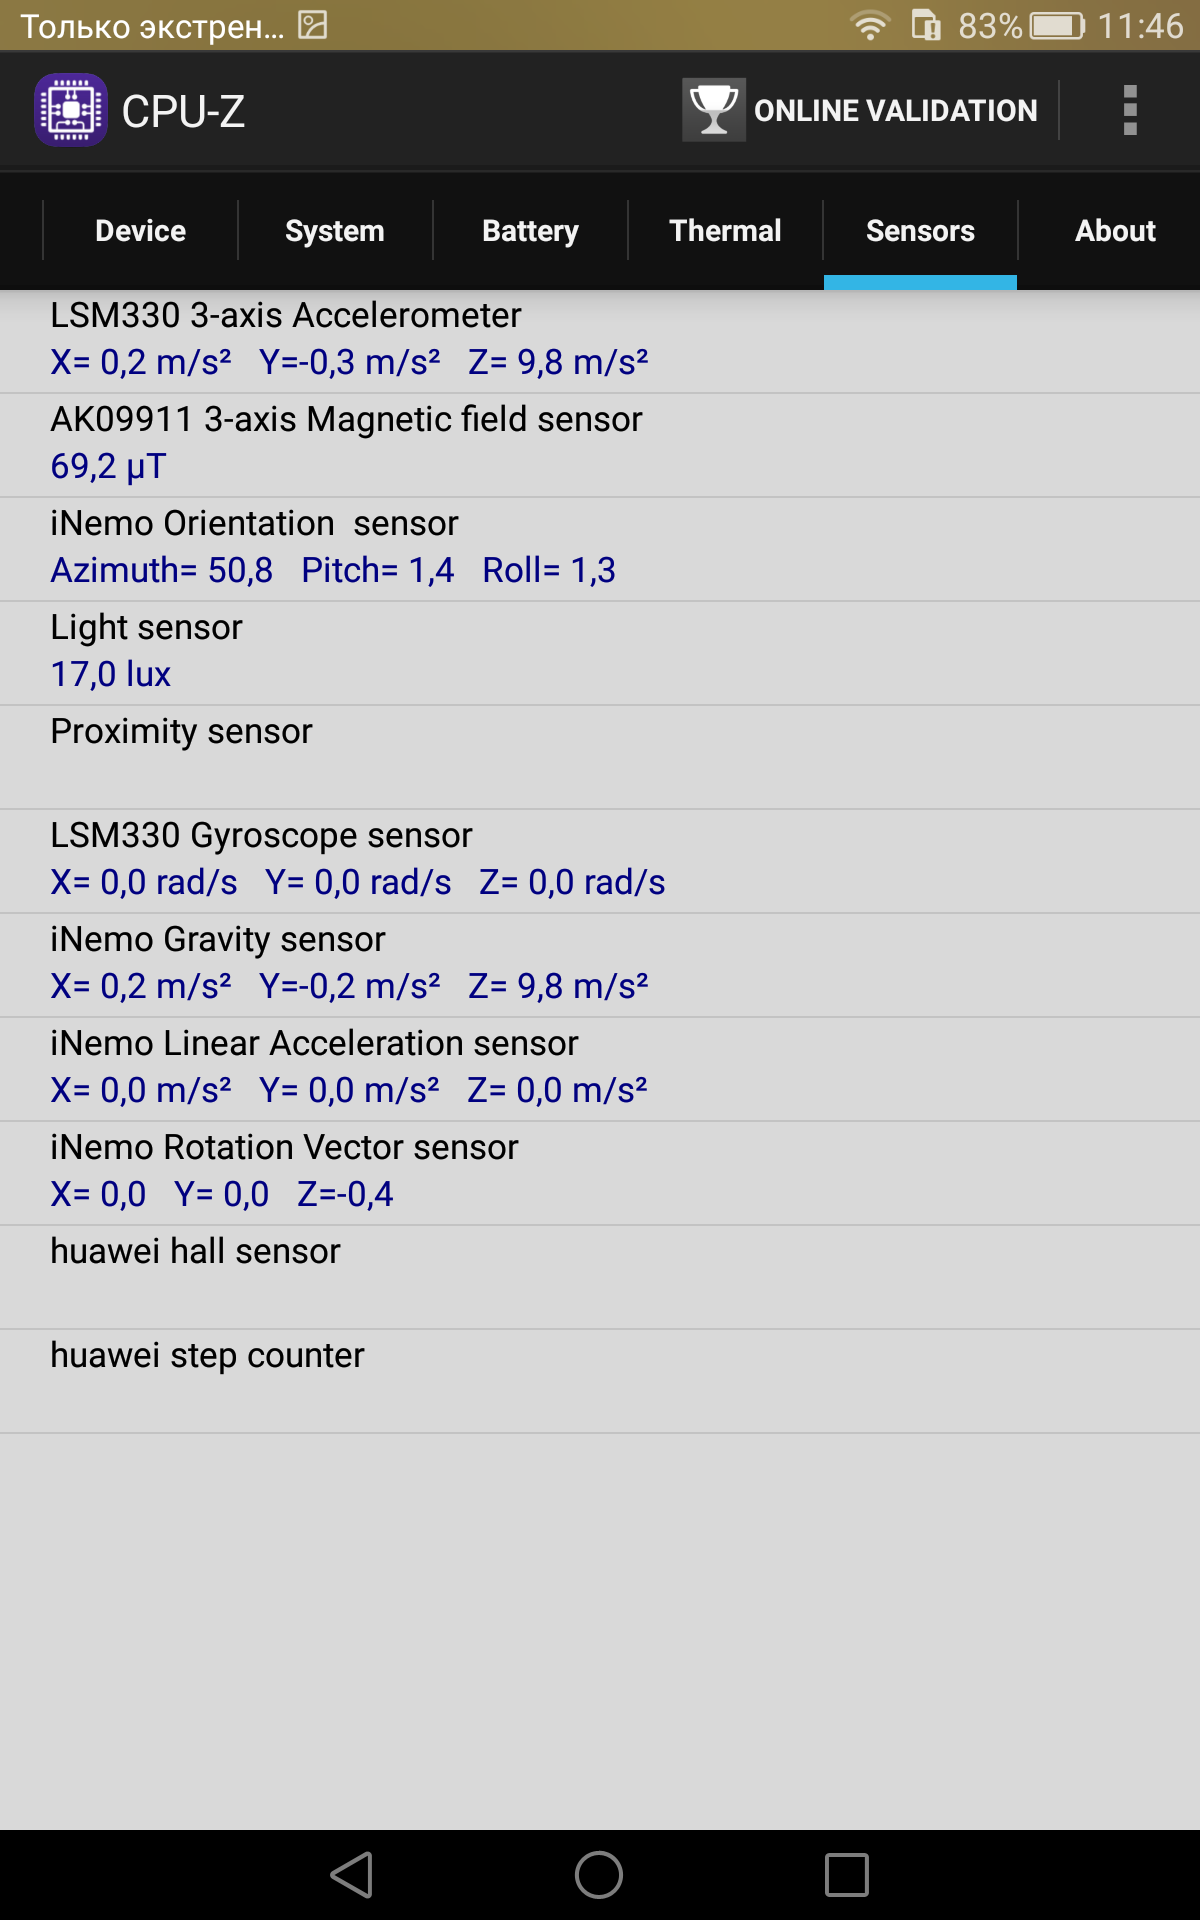Screen dimensions: 1200x1920
Task: Tap the Wi-Fi status icon
Action: [x=870, y=25]
